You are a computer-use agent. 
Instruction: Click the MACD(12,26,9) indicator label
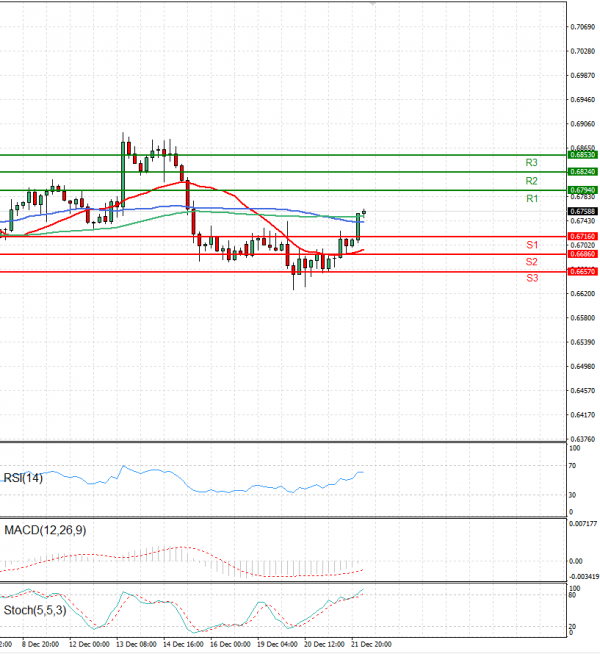pos(45,530)
